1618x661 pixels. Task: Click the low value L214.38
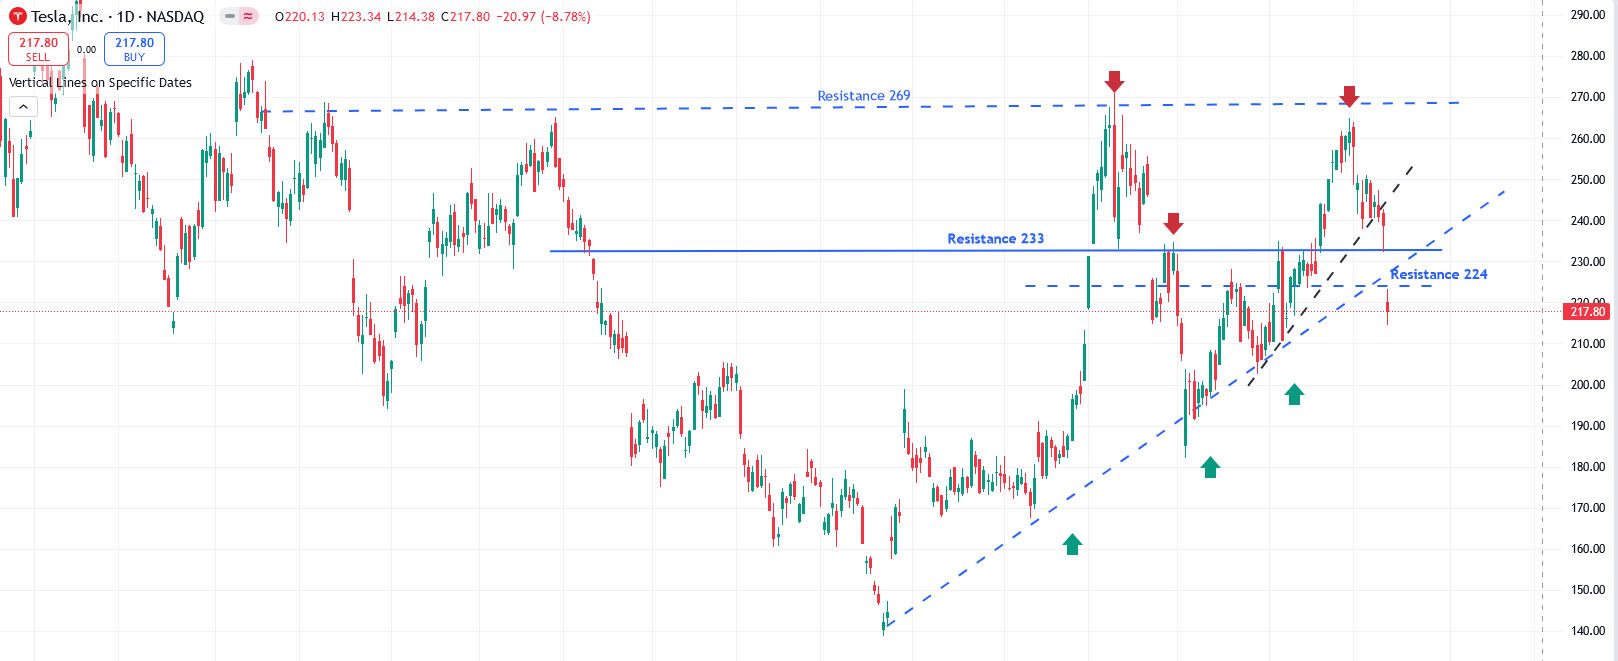click(411, 17)
